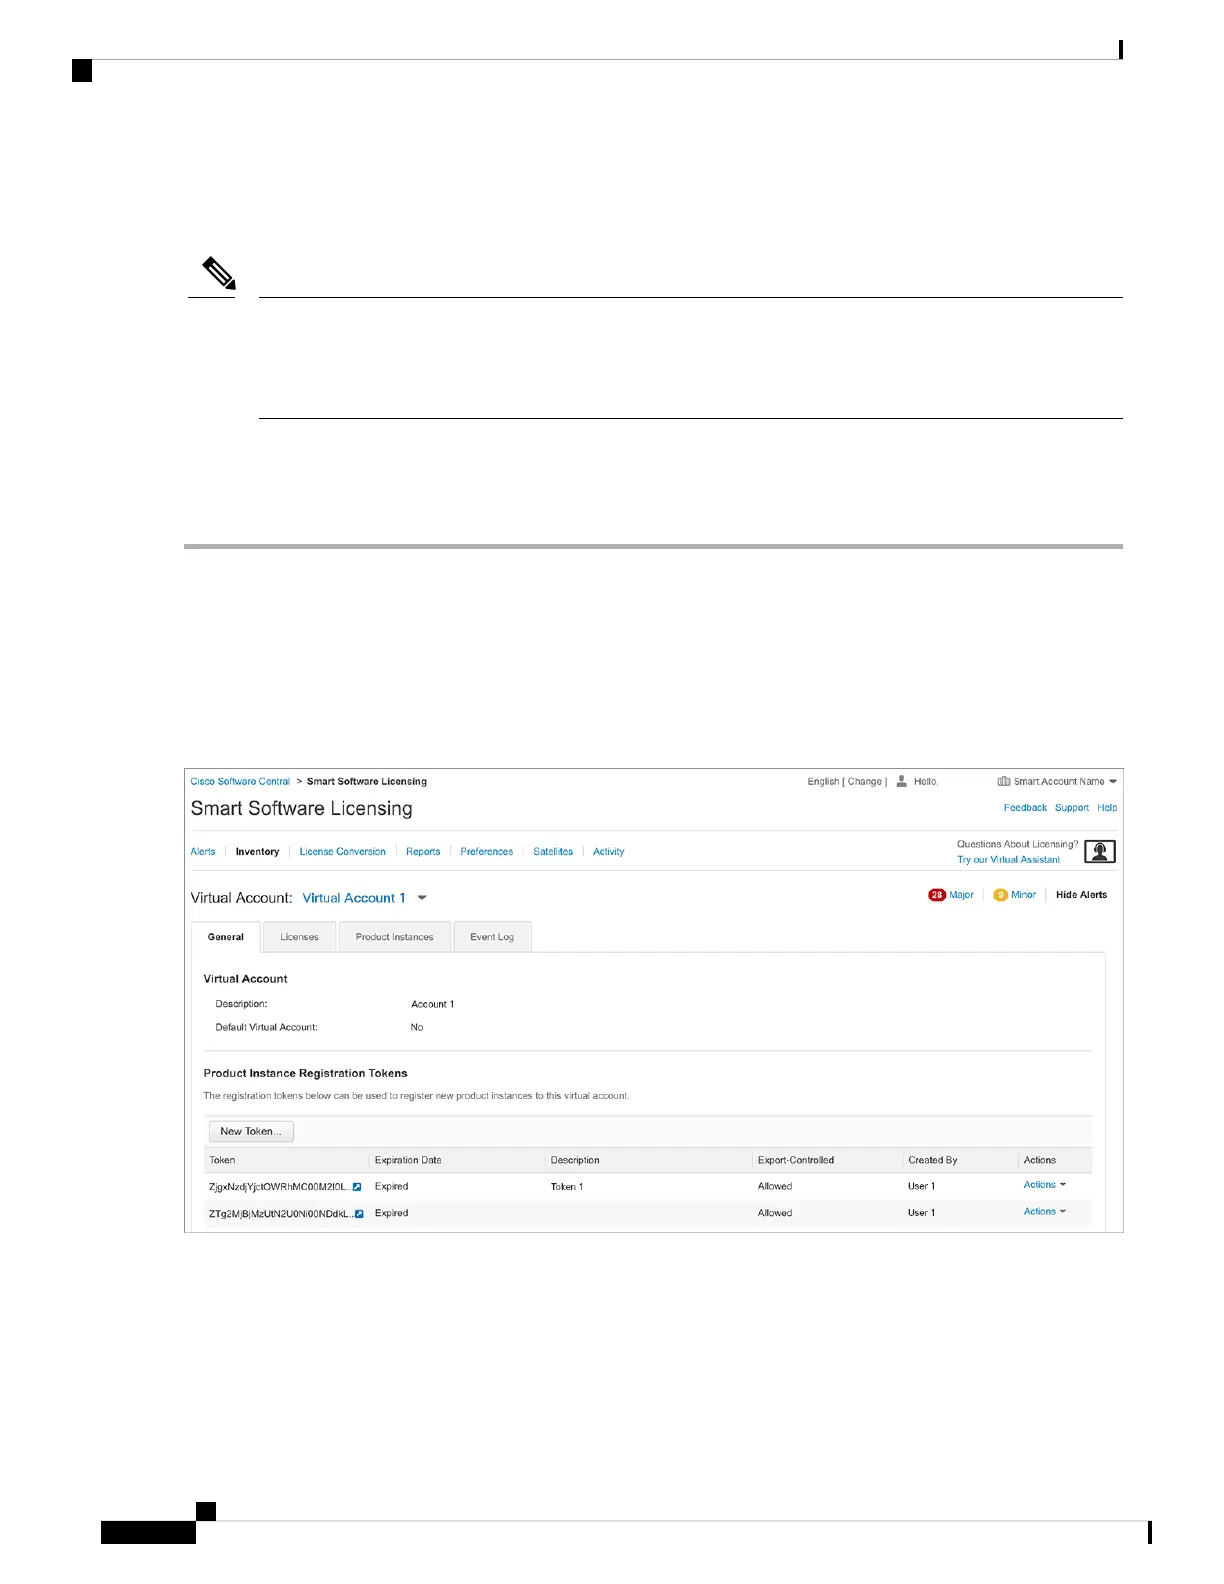Switch to the Licenses tab

[299, 937]
